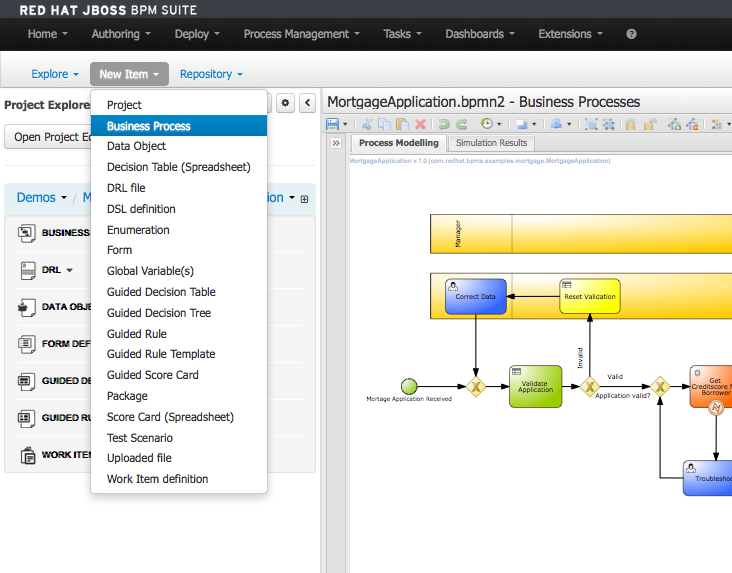Open the Authoring menu
The height and width of the screenshot is (573, 732).
click(x=121, y=34)
